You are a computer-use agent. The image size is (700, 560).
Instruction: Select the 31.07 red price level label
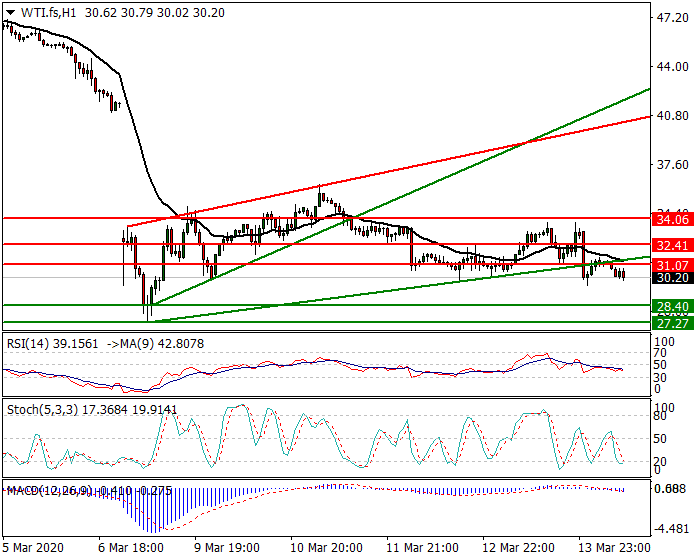pos(673,265)
